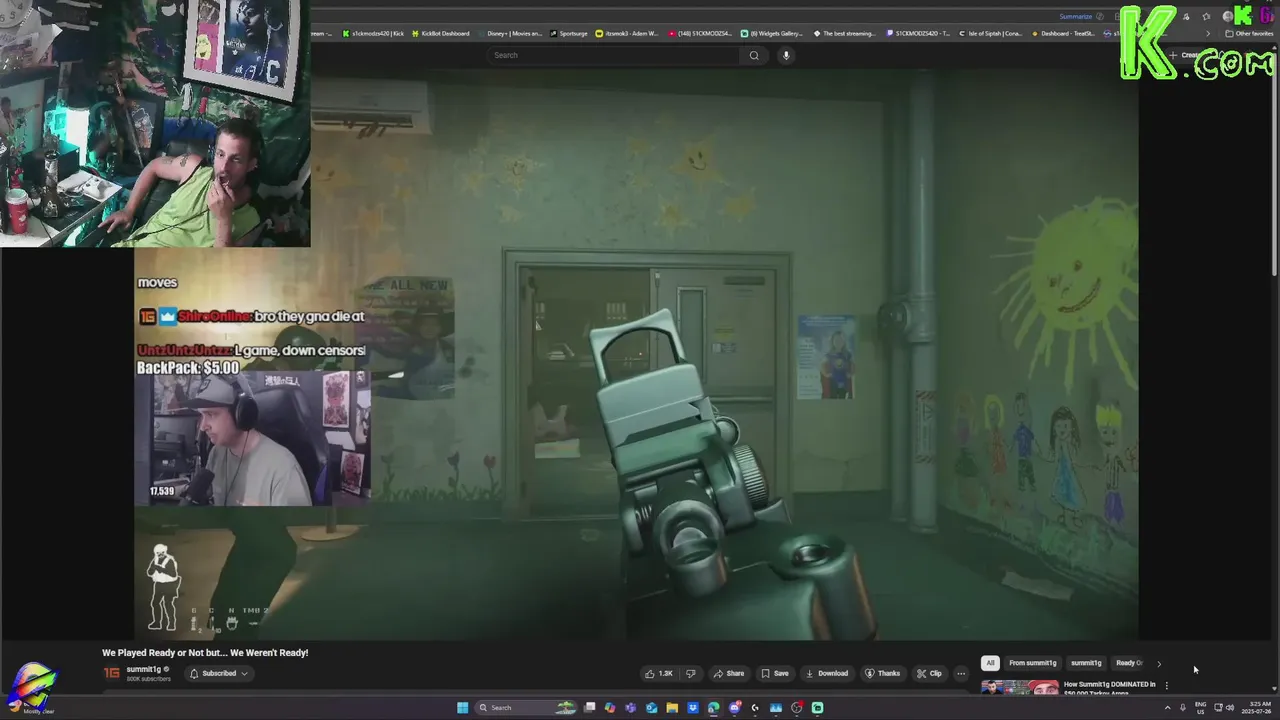This screenshot has width=1280, height=720.
Task: Open The best streaming bookmark
Action: coord(844,33)
